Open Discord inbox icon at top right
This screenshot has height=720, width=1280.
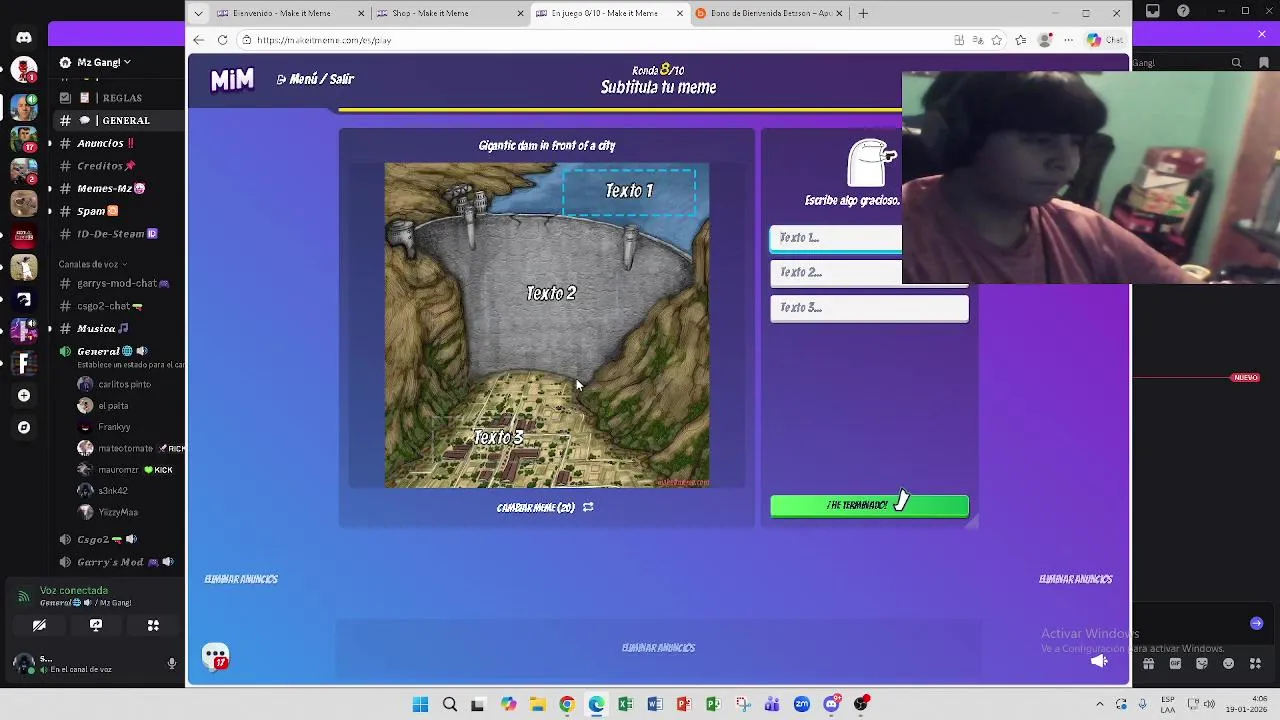tap(1153, 11)
